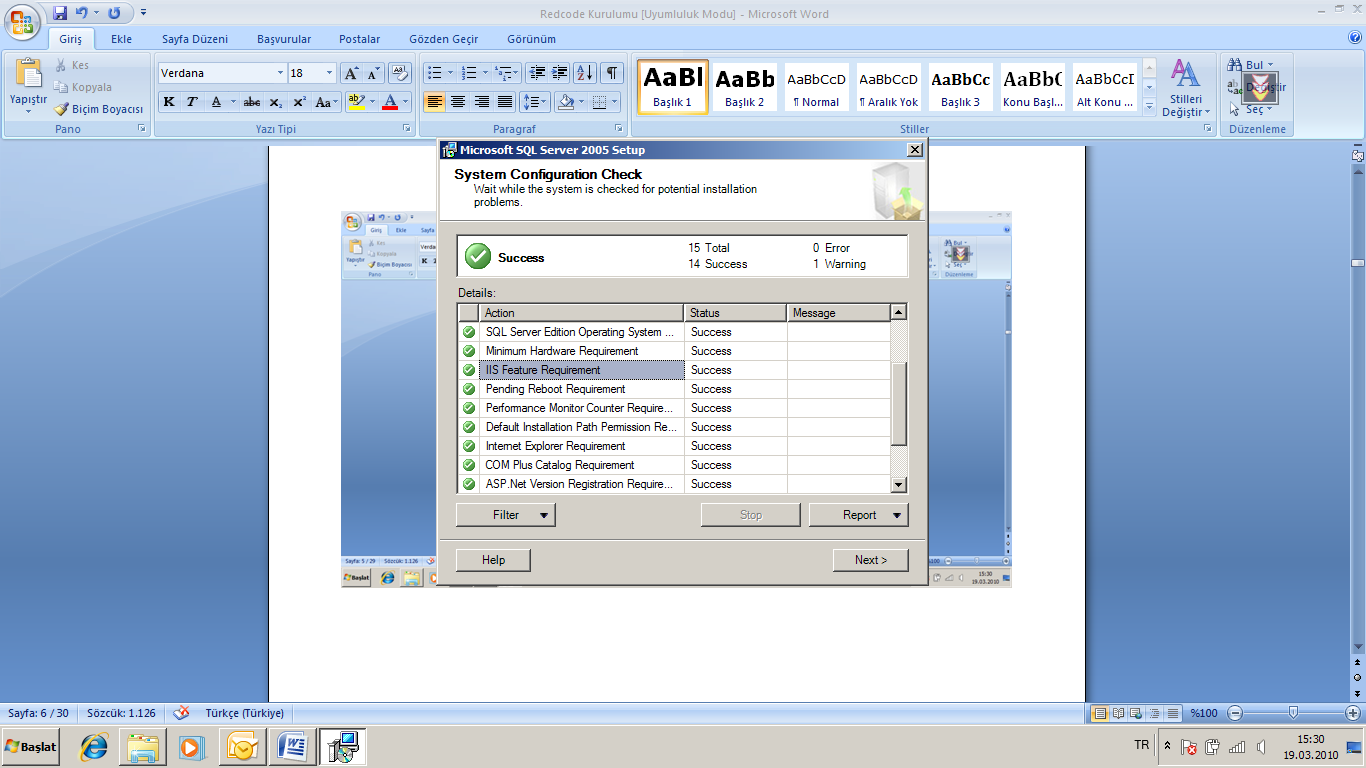The width and height of the screenshot is (1366, 768).
Task: Open the Filter dropdown in SQL Setup
Action: [505, 515]
